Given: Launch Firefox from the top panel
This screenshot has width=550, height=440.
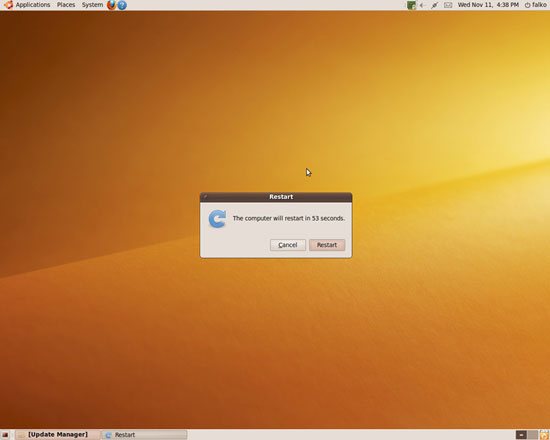Looking at the screenshot, I should 112,5.
